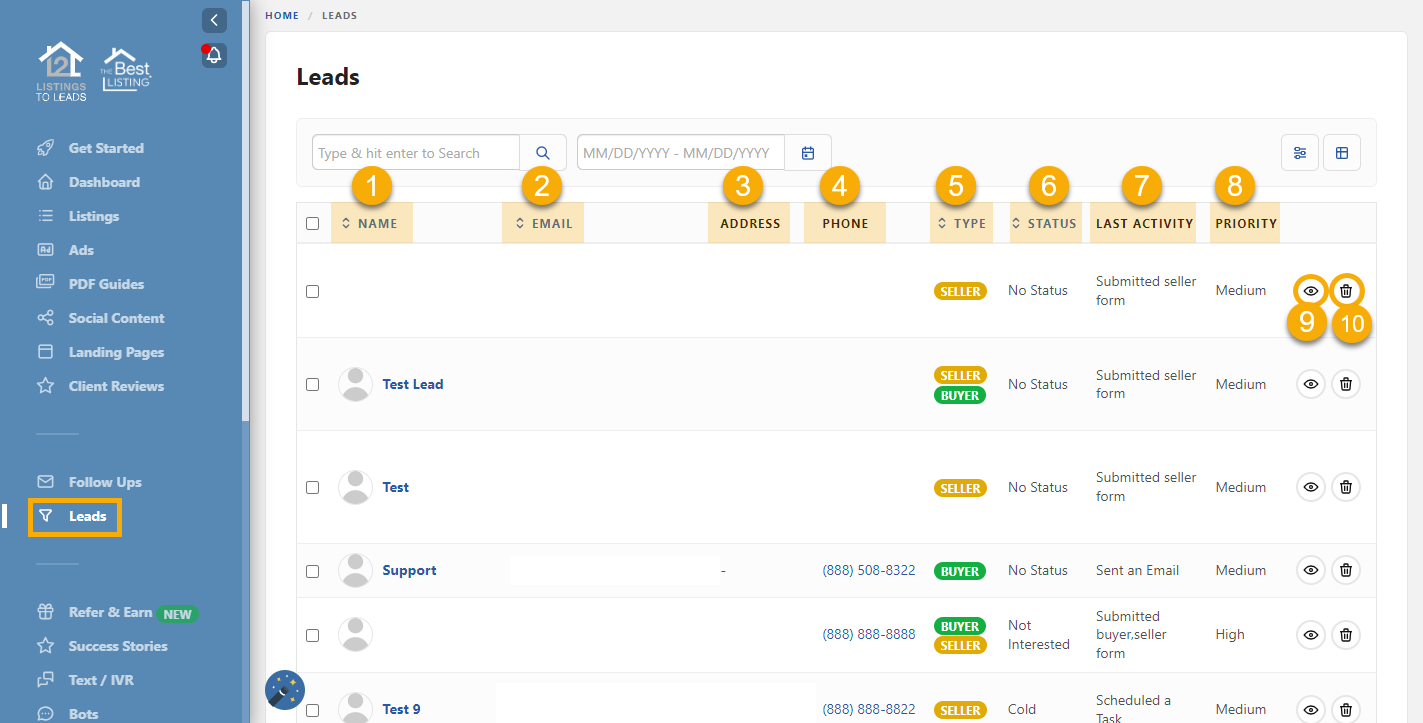Sort leads by Email column

tap(544, 224)
